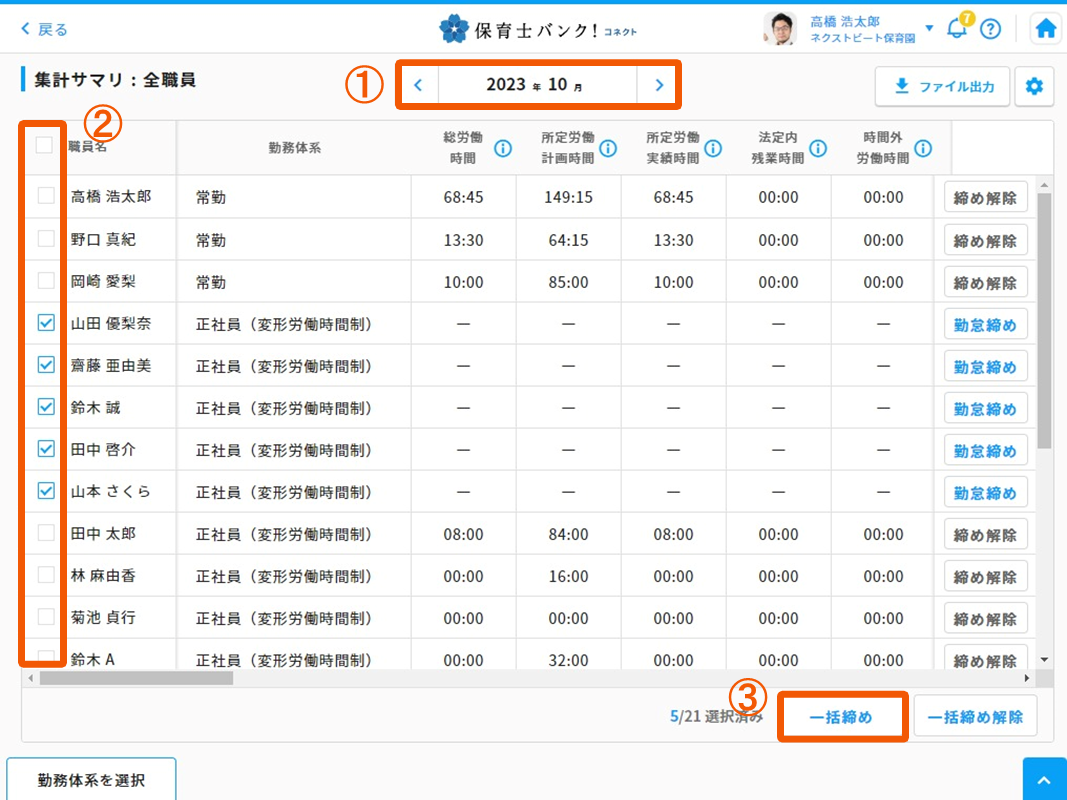Click info icon next to 法定内残業時間

point(818,149)
